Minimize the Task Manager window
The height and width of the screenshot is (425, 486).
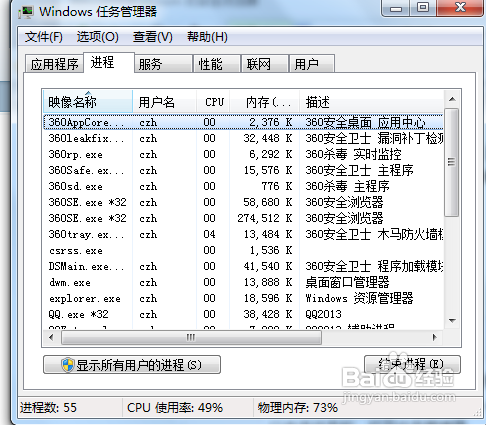click(396, 8)
